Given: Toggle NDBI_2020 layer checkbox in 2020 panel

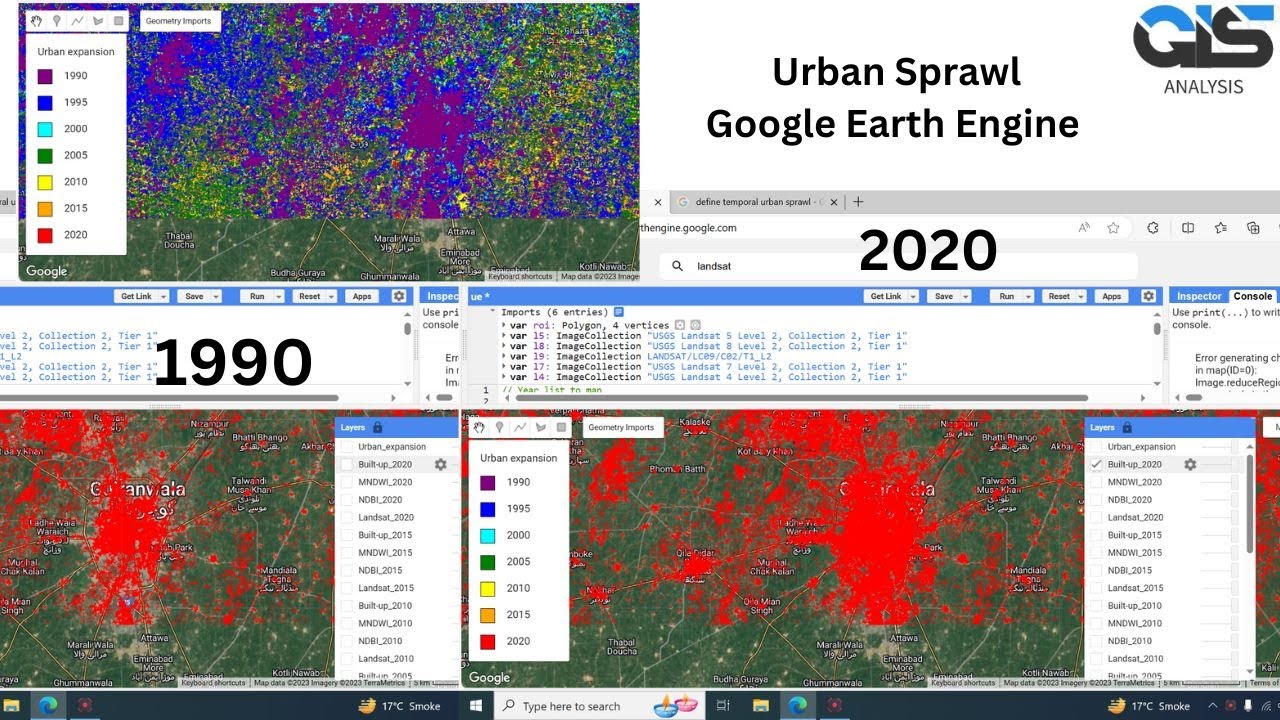Looking at the screenshot, I should click(x=1097, y=499).
